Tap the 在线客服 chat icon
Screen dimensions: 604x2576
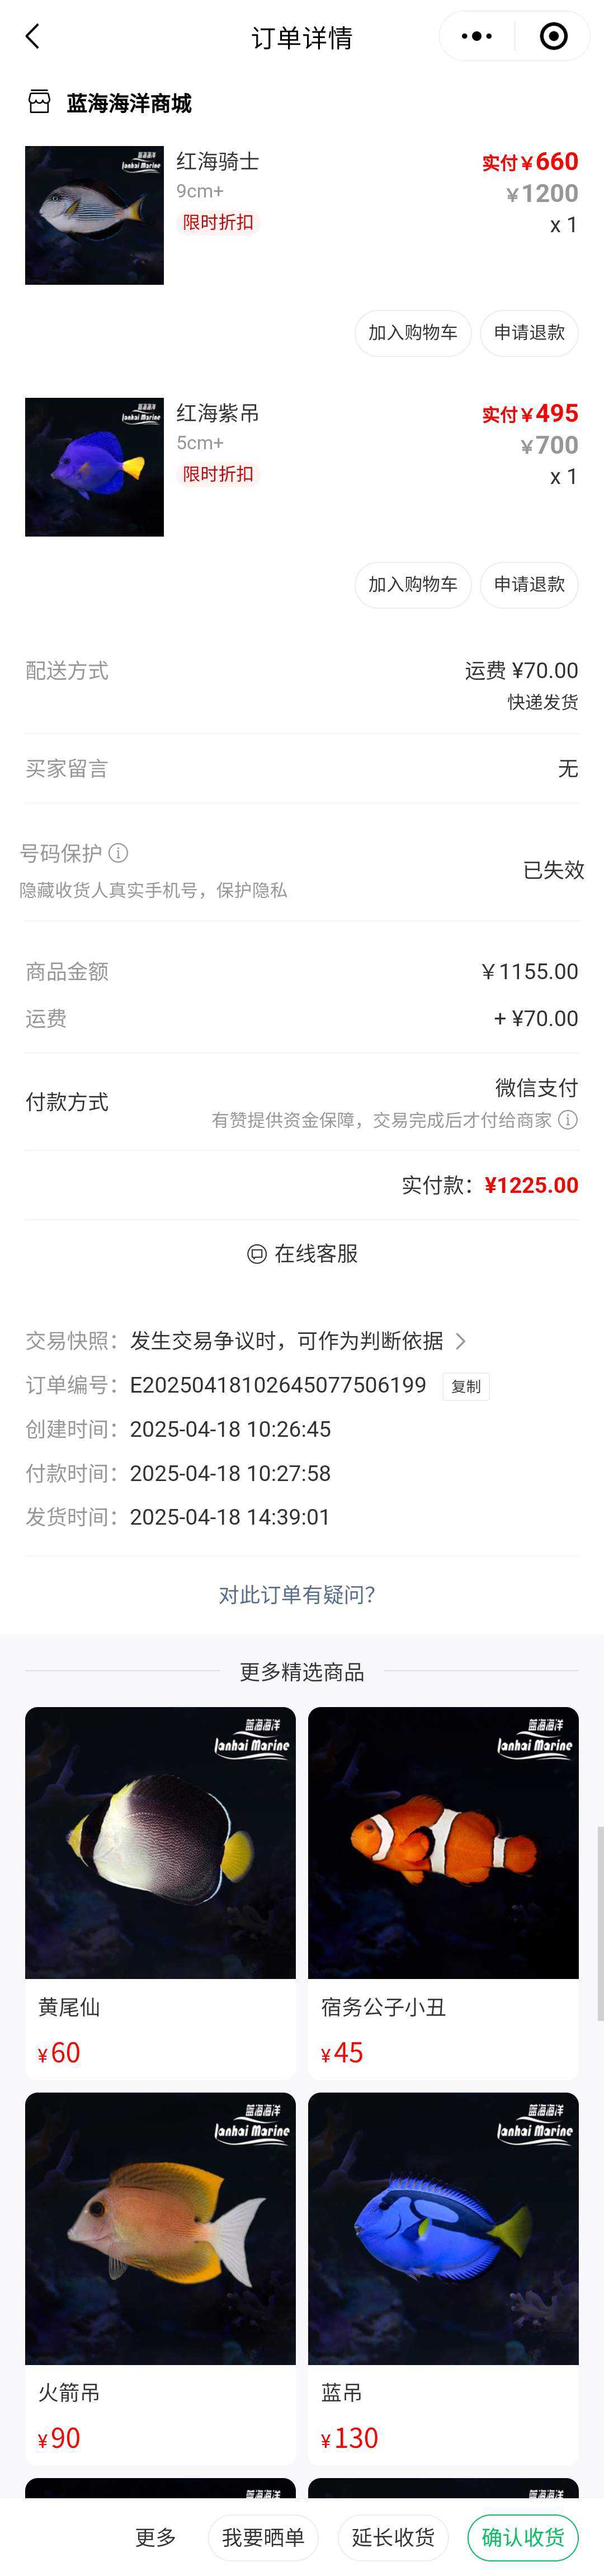pos(257,1254)
